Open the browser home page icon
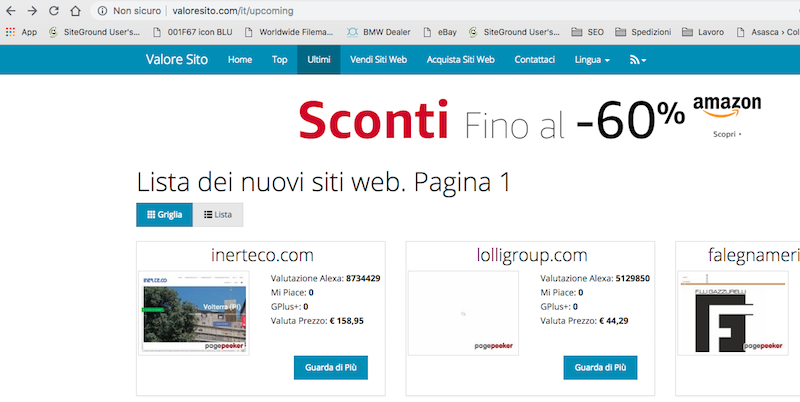This screenshot has height=402, width=800. [76, 11]
